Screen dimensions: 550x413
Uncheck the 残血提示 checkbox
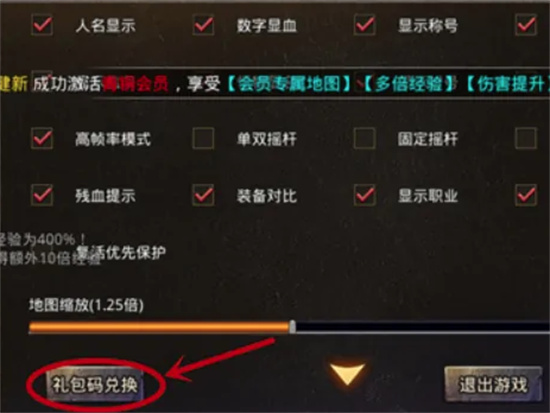pos(42,195)
